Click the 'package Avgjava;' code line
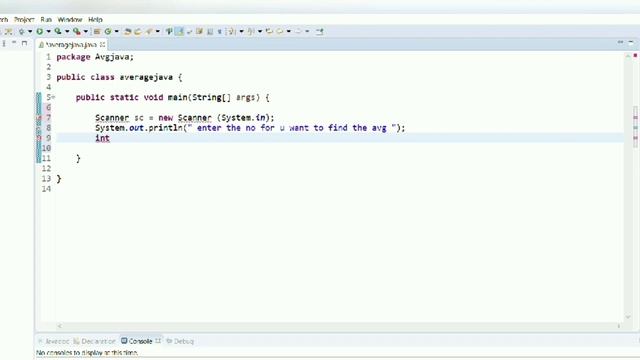The height and width of the screenshot is (360, 640). click(x=95, y=57)
